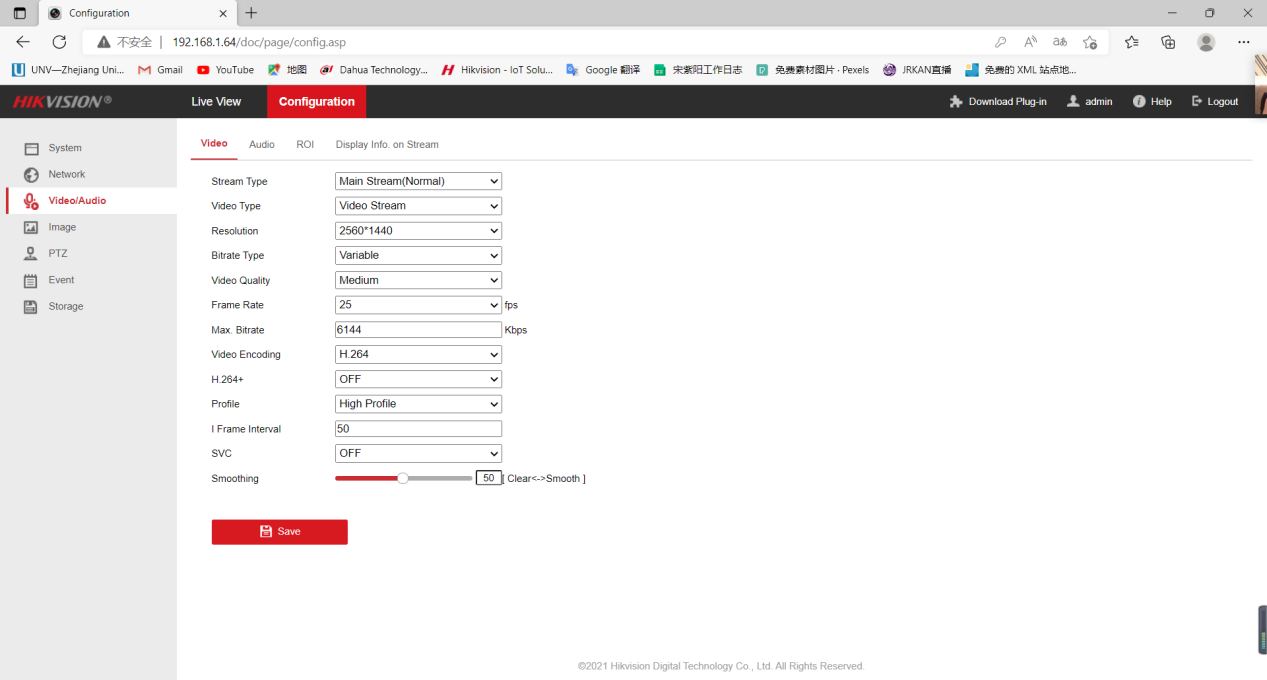Open a new browser tab
Viewport: 1267px width, 680px height.
(251, 13)
